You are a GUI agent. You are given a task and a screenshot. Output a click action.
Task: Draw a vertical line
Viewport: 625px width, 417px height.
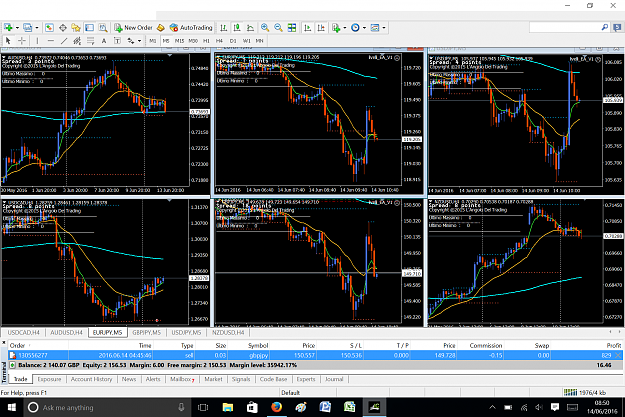tap(37, 41)
